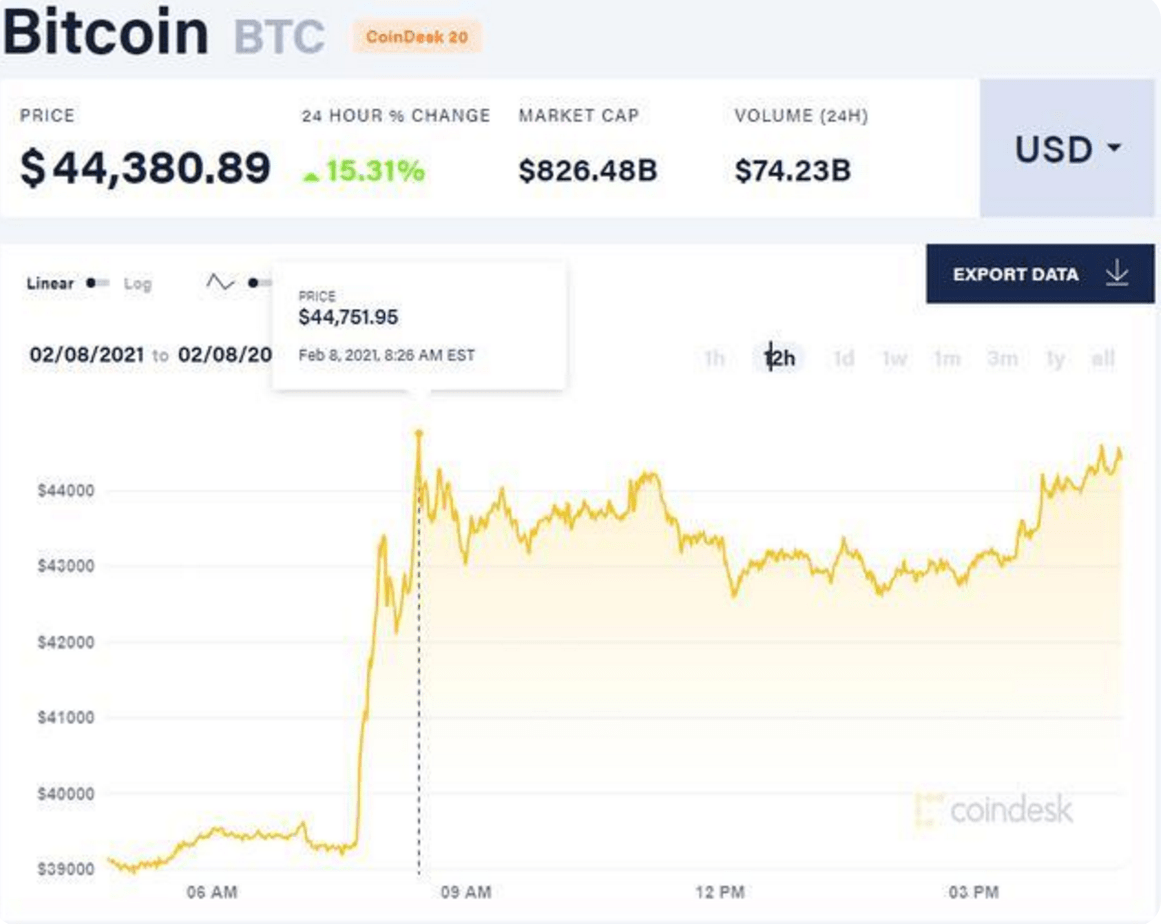1163x924 pixels.
Task: Open the start date 02/08/2021 picker
Action: click(87, 354)
